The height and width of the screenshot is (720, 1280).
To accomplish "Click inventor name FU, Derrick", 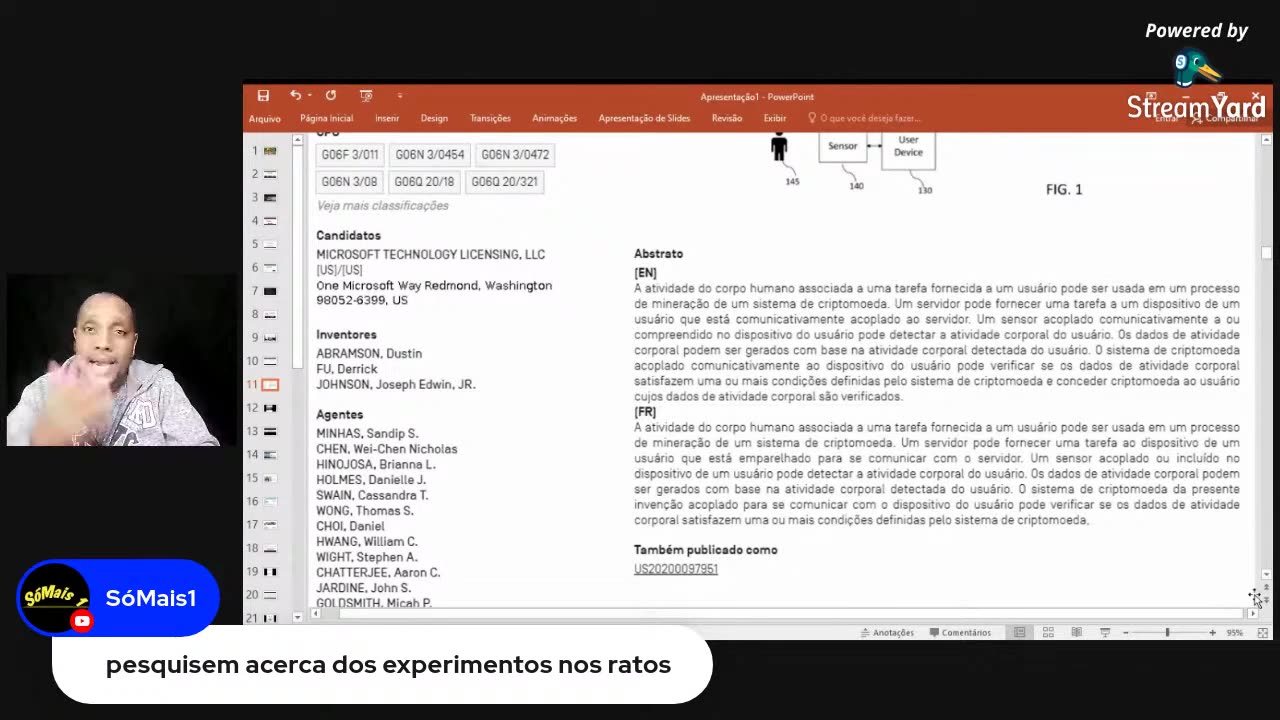I will pos(347,369).
